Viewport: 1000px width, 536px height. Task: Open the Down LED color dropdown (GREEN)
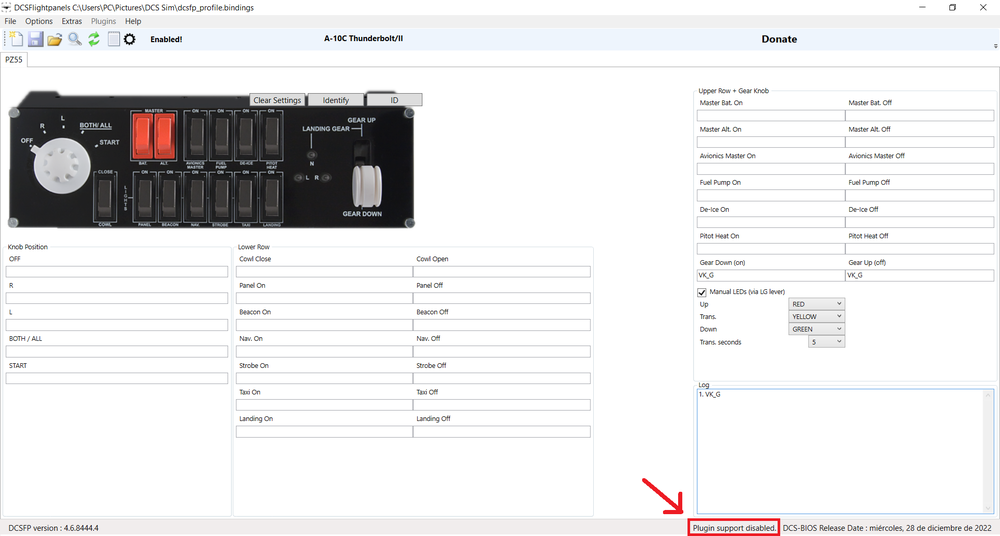coord(816,329)
